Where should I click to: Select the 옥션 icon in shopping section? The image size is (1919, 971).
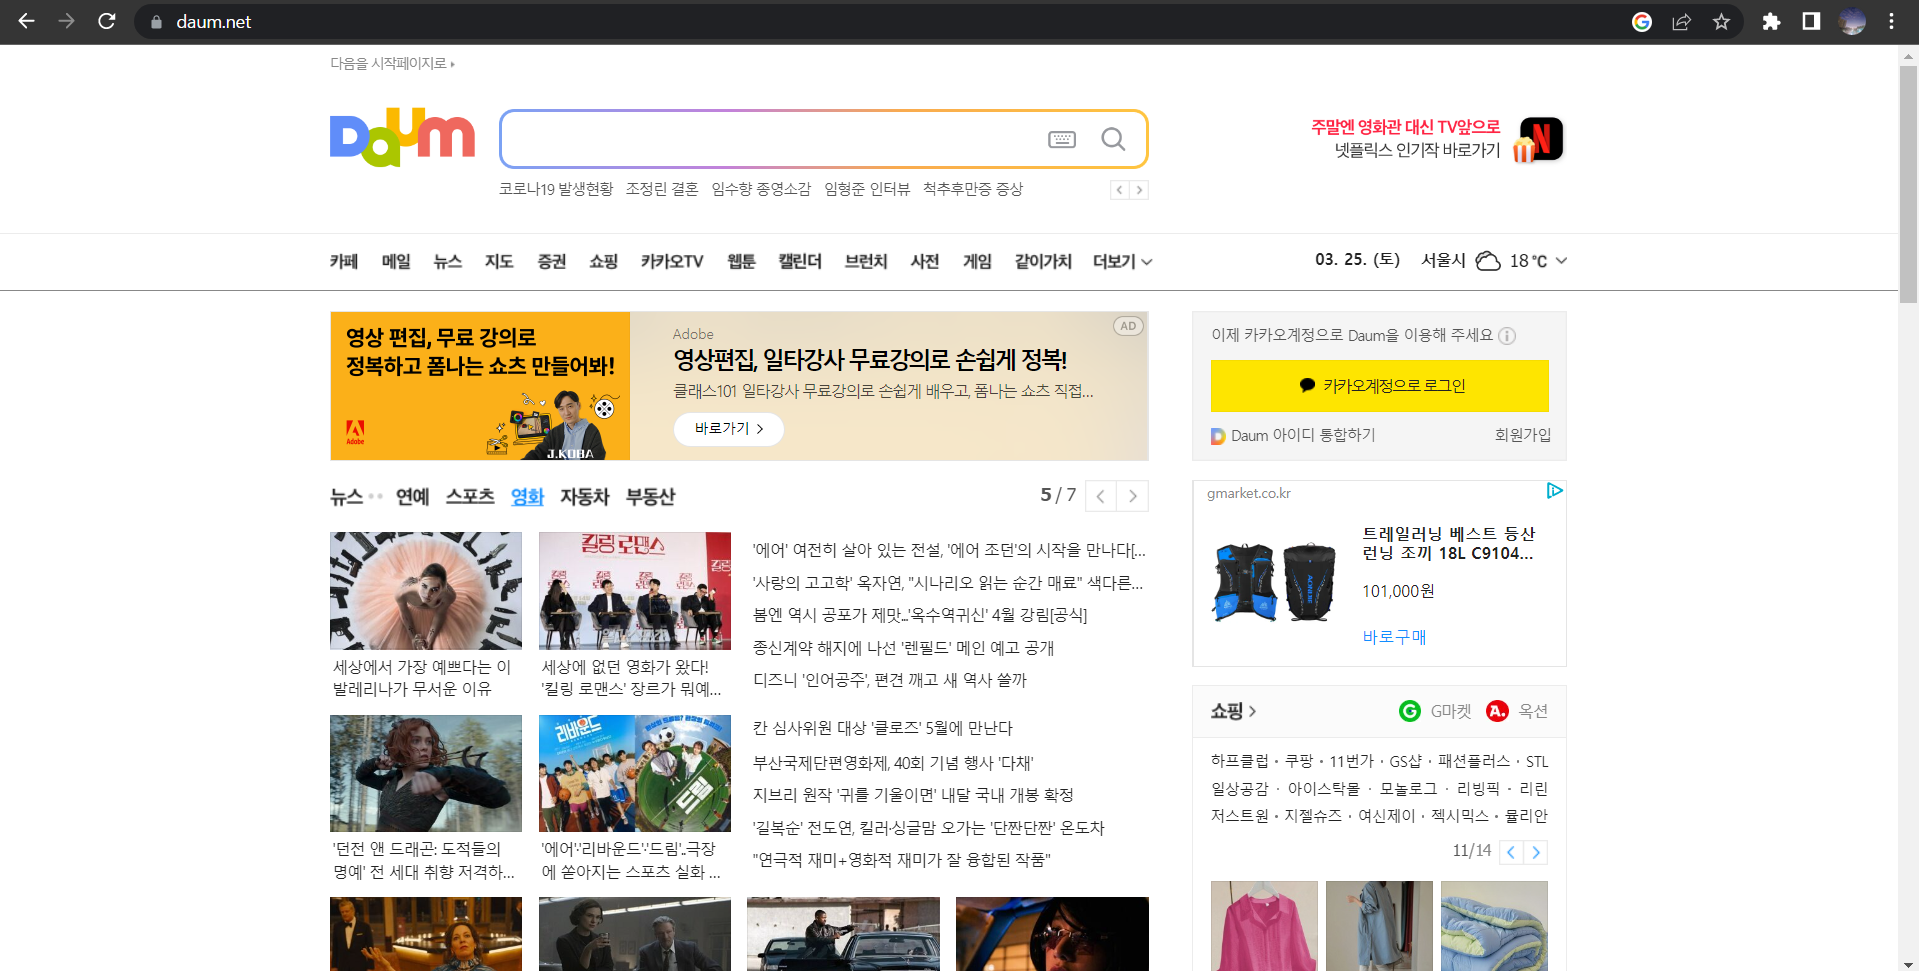click(1497, 711)
